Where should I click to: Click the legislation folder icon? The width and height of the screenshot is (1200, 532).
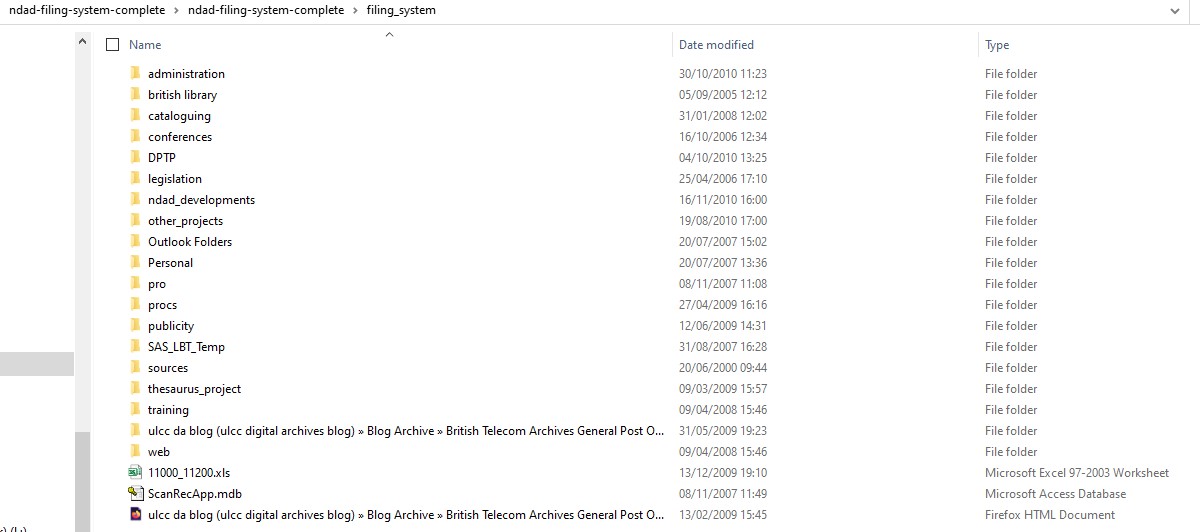point(136,178)
